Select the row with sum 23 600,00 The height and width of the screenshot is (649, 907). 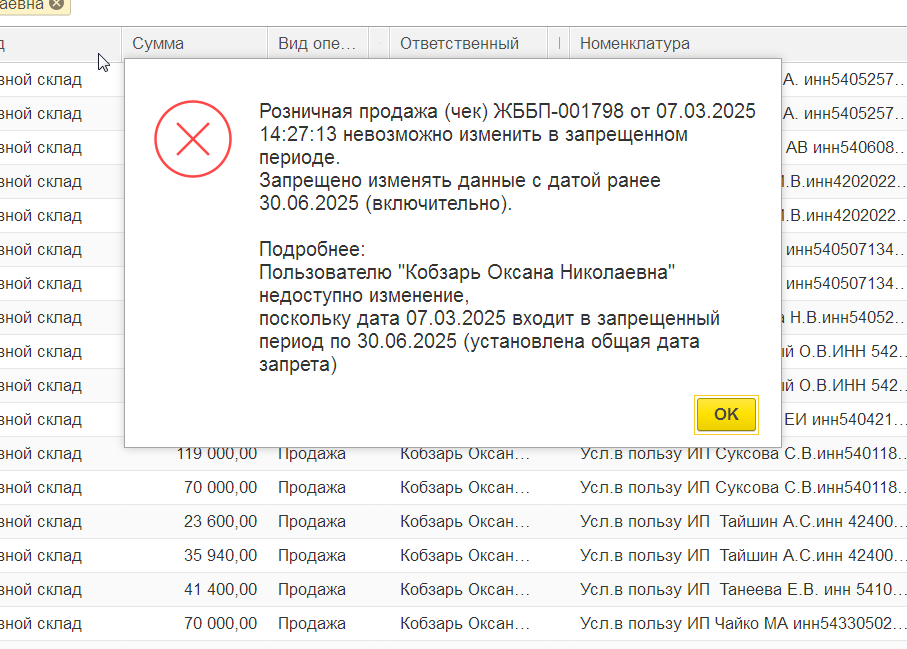[x=454, y=521]
